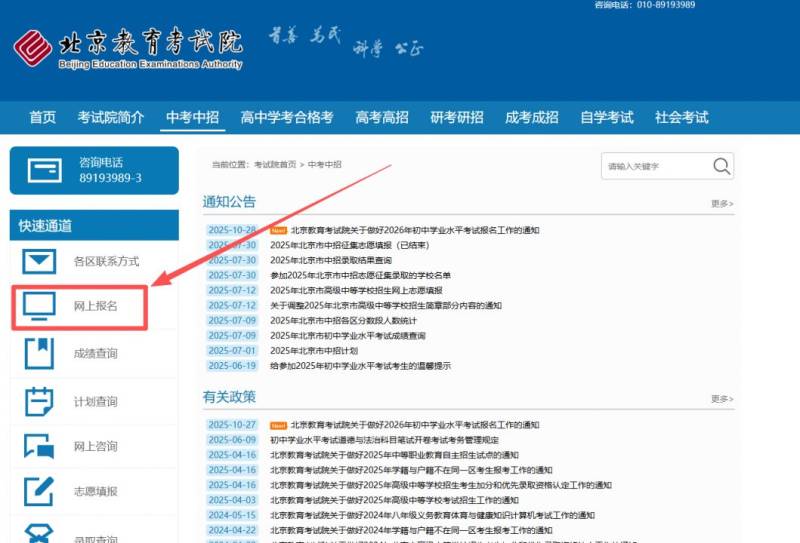
Task: Click the 志愿填报 edit pencil icon
Action: coord(39,491)
